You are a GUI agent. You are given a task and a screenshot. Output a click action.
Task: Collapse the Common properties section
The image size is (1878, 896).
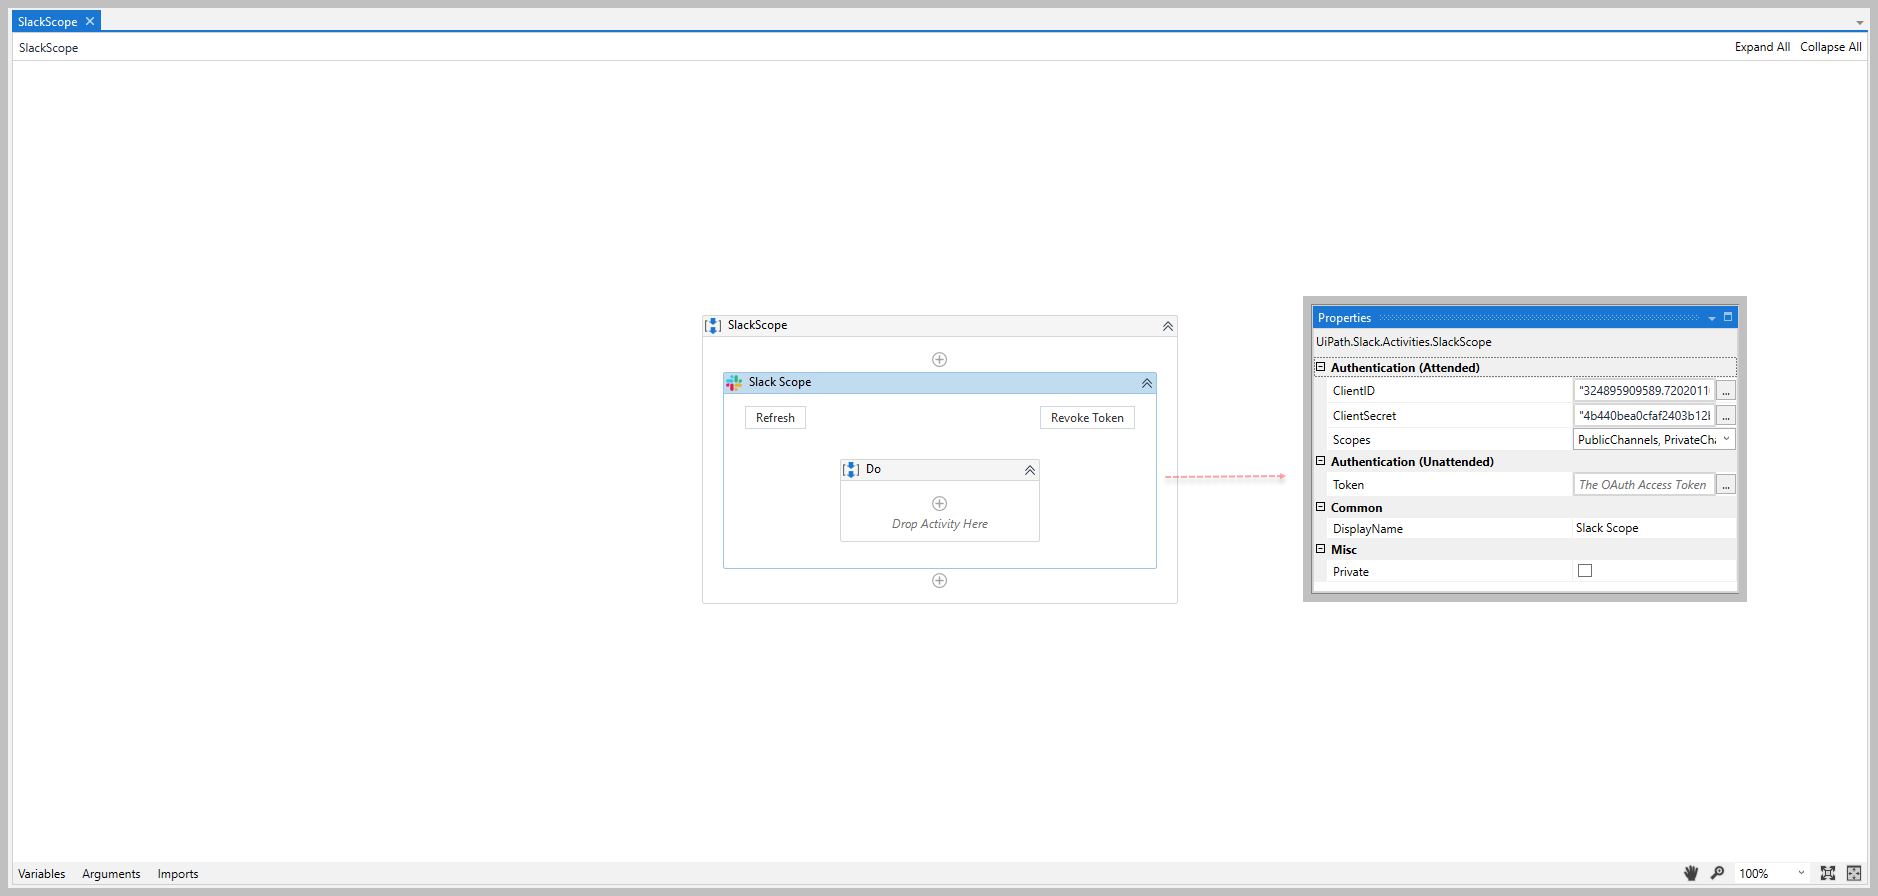[1321, 507]
